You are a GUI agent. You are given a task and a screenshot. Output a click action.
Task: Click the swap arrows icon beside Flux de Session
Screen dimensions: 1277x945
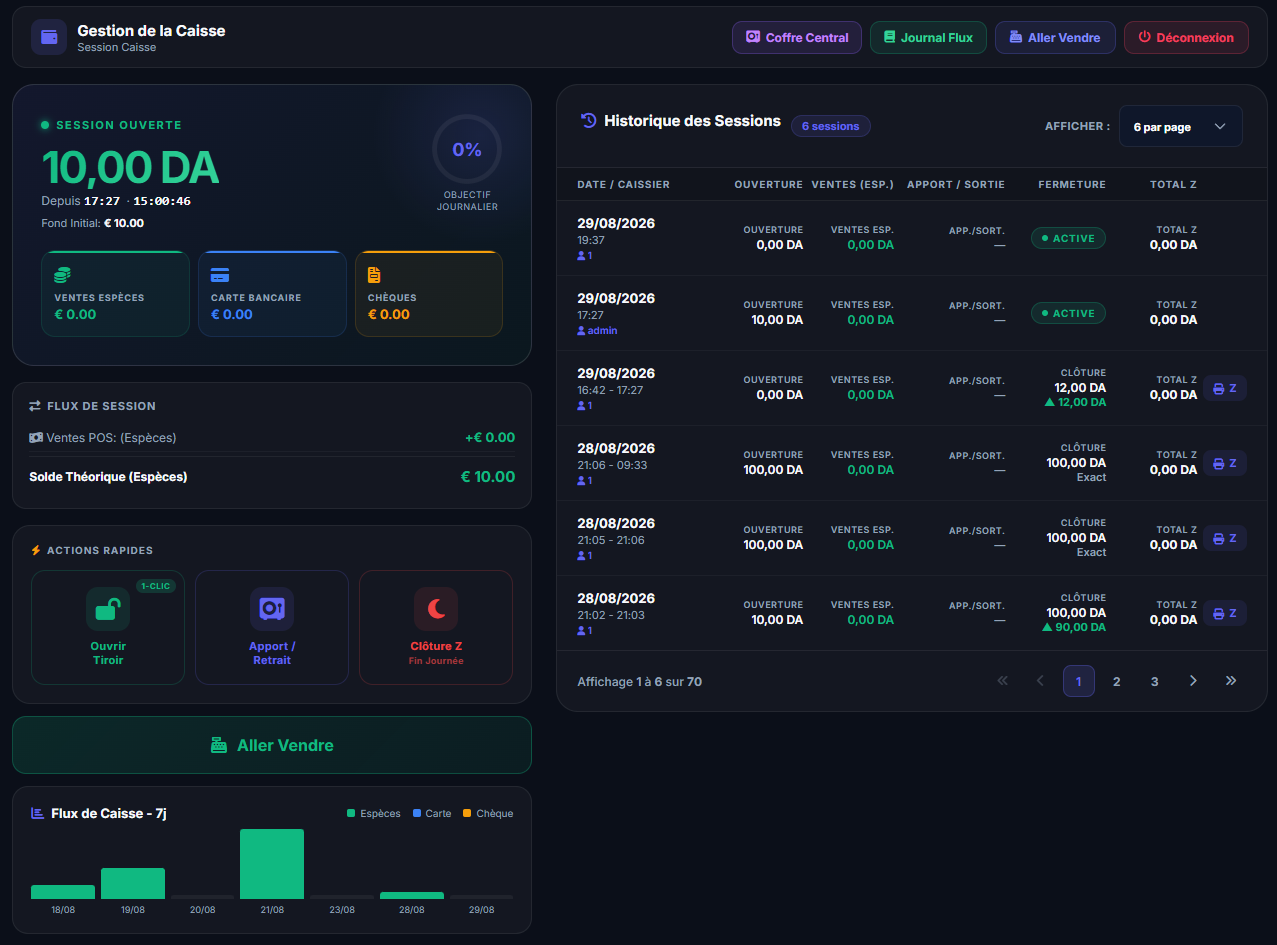35,406
